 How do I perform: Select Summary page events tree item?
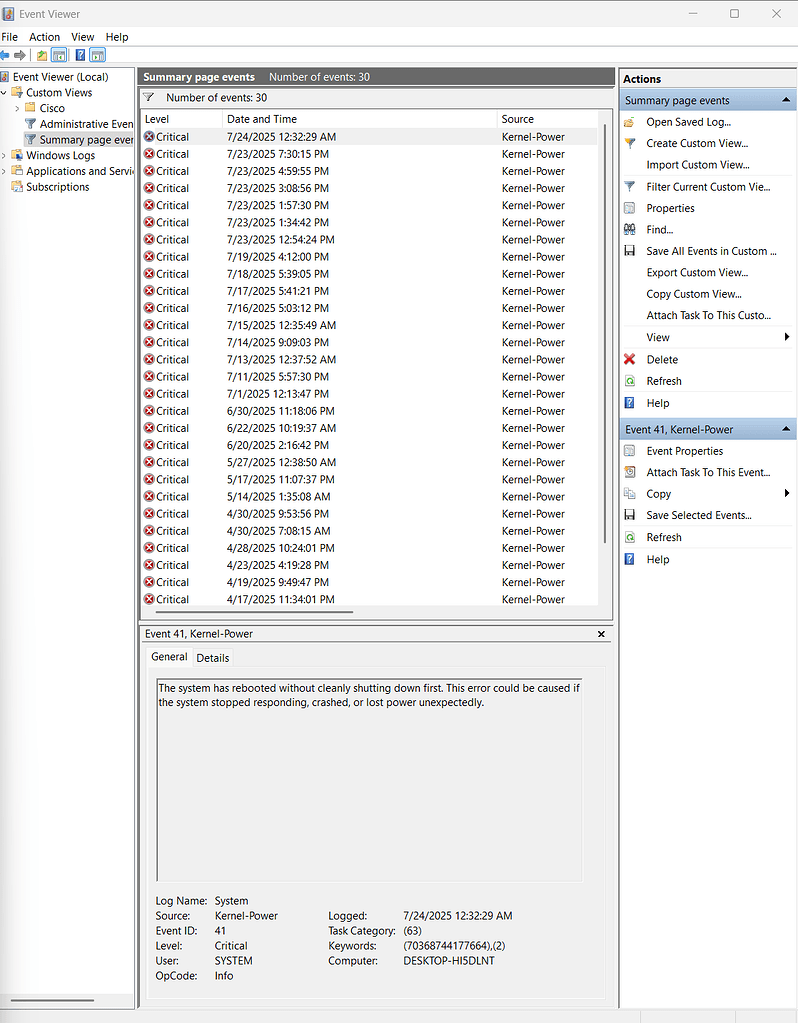79,140
